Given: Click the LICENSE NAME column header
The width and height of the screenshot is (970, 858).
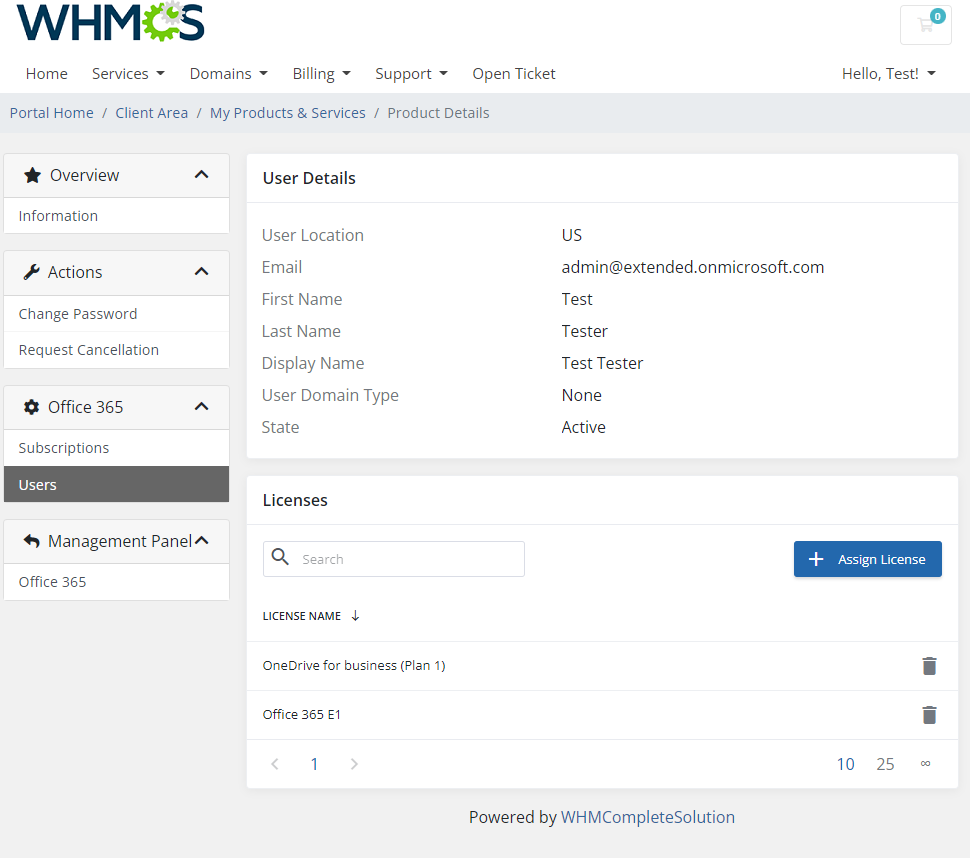Looking at the screenshot, I should tap(302, 616).
